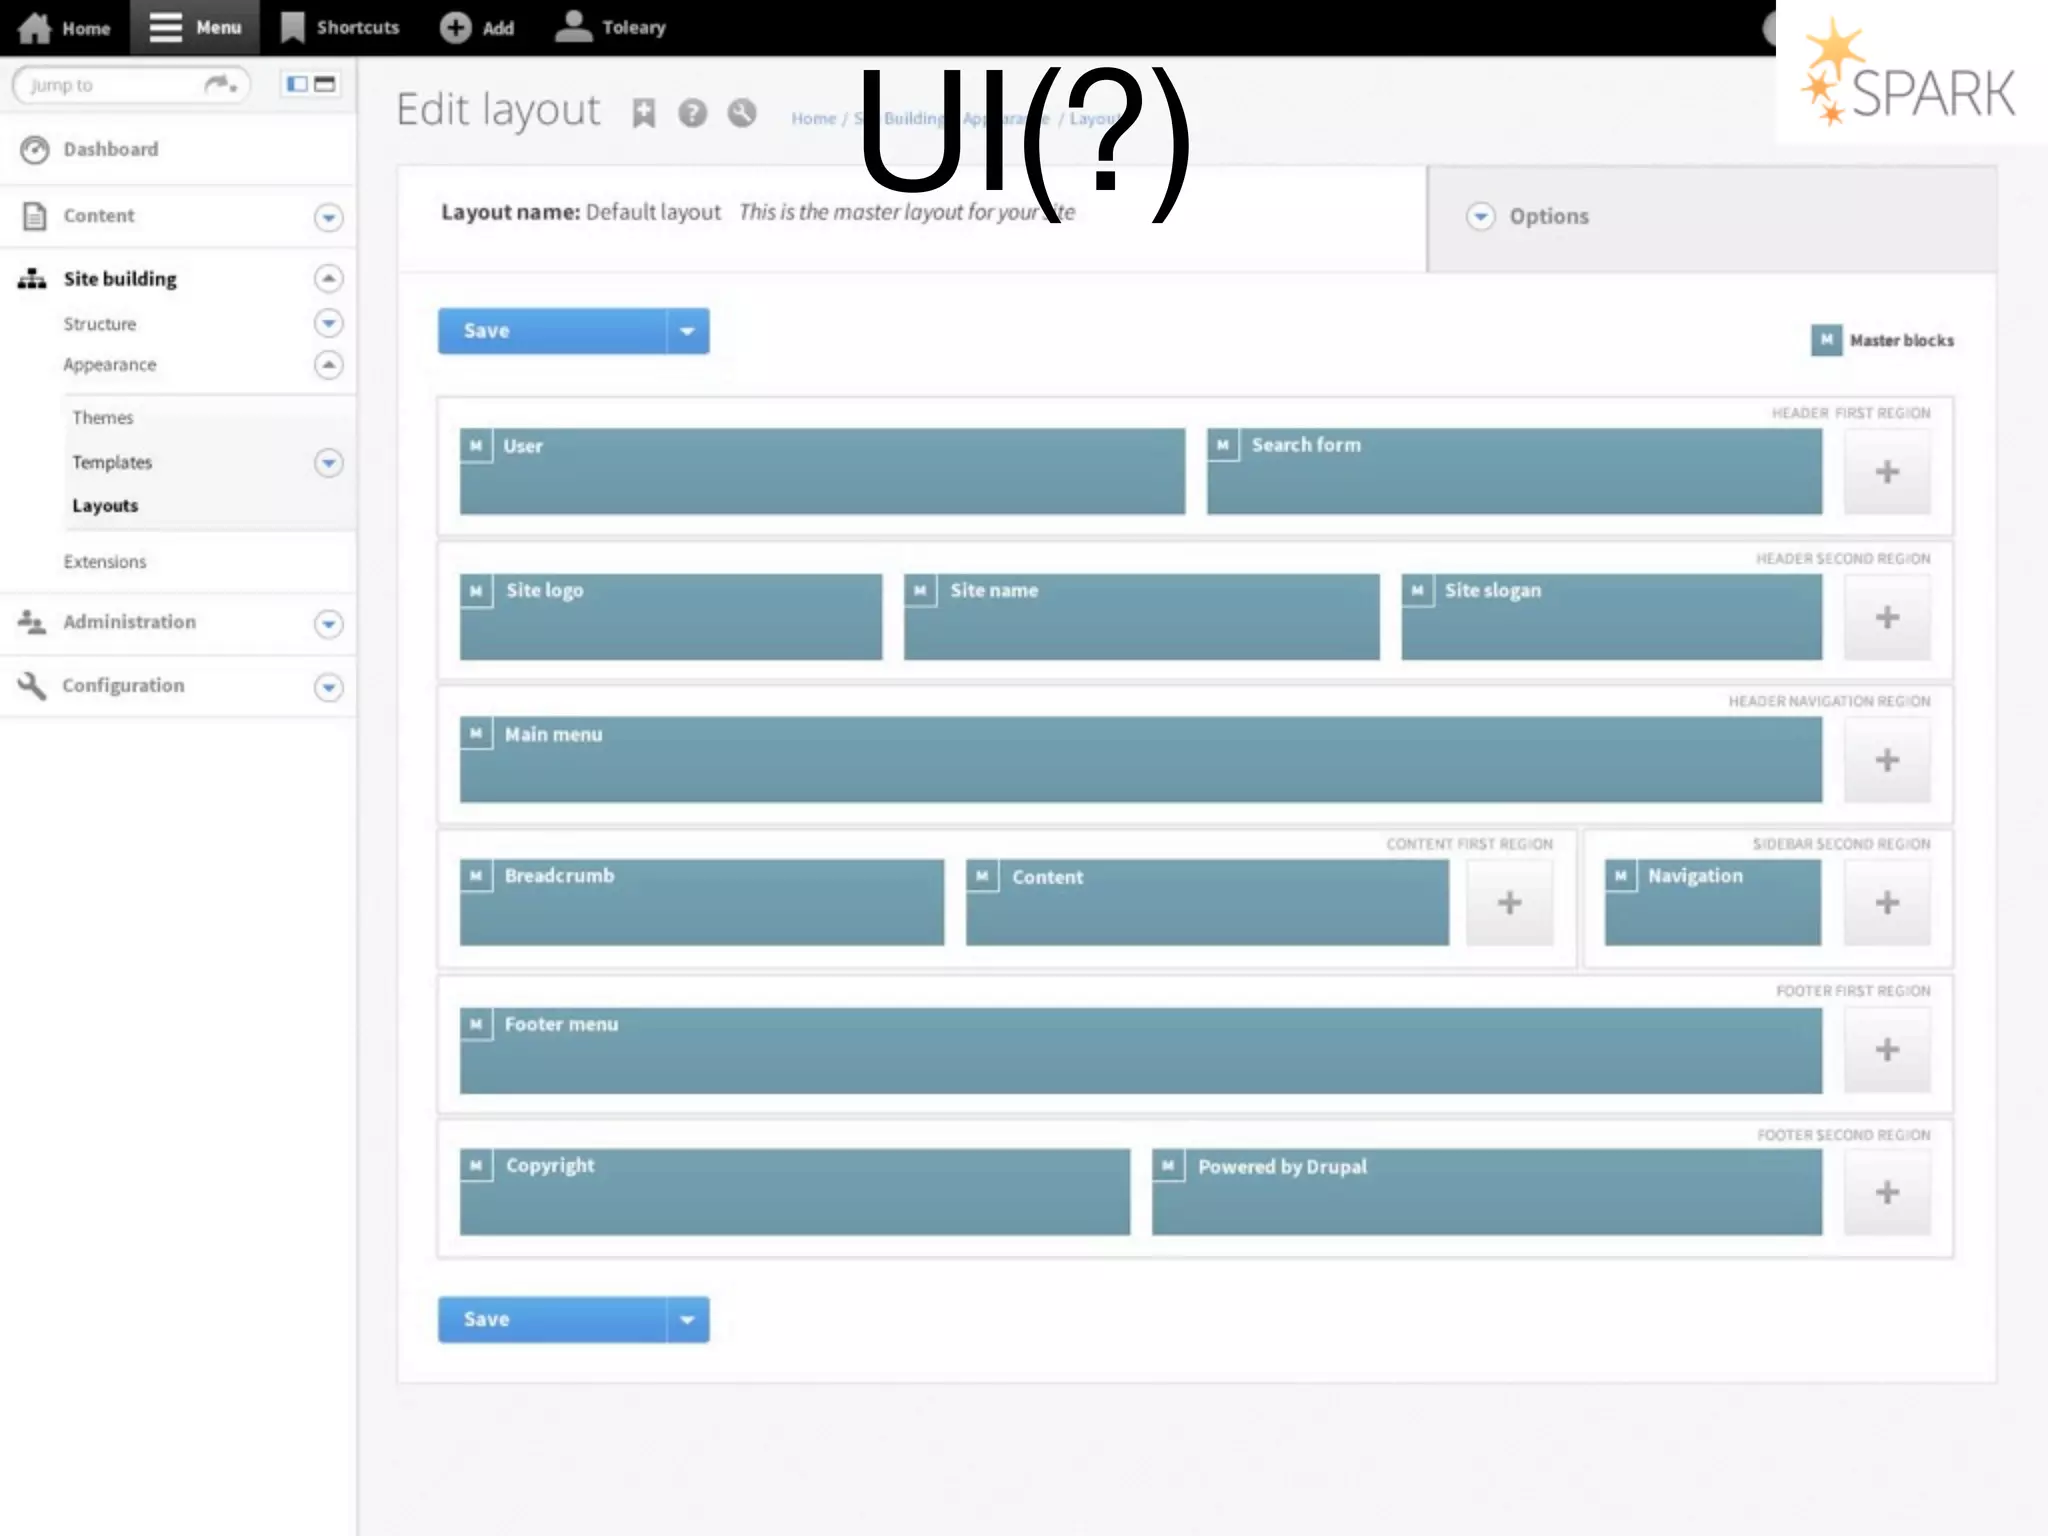Select the Footer menu block
Screen dimensions: 2048x1536
(1141, 1051)
